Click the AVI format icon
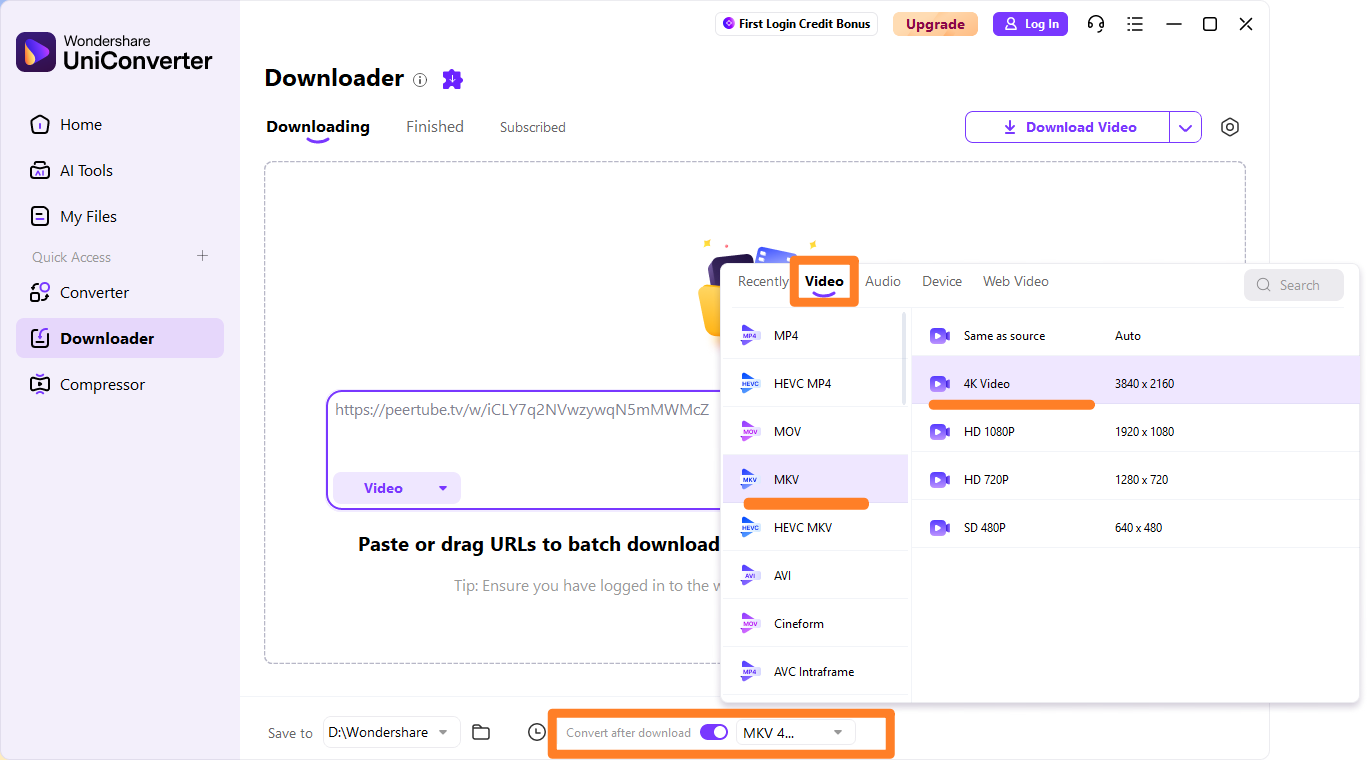This screenshot has width=1367, height=760. pyautogui.click(x=750, y=576)
